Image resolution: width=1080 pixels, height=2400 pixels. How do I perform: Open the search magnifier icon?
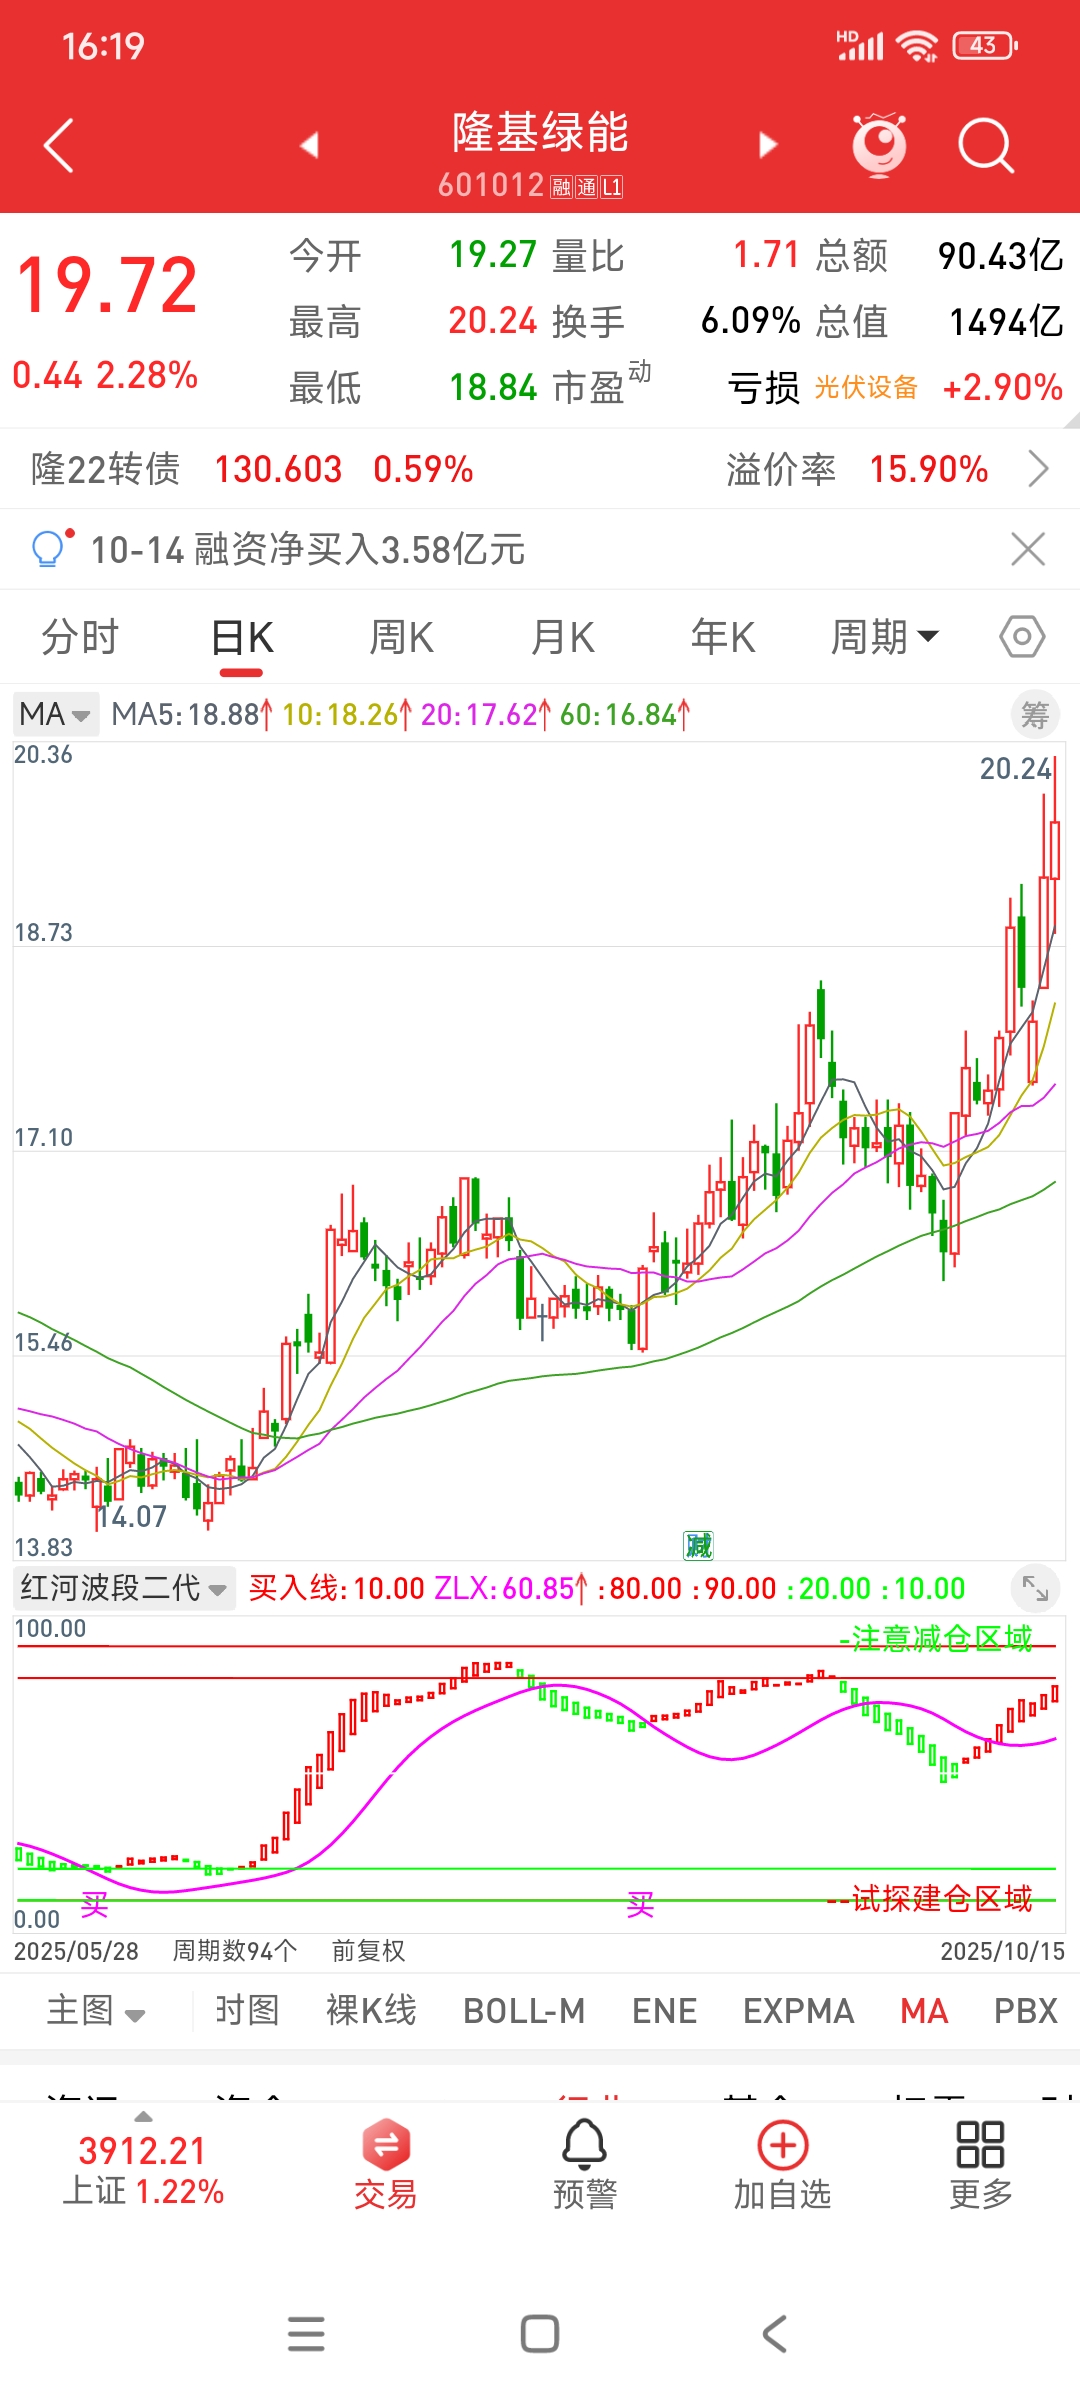point(986,146)
